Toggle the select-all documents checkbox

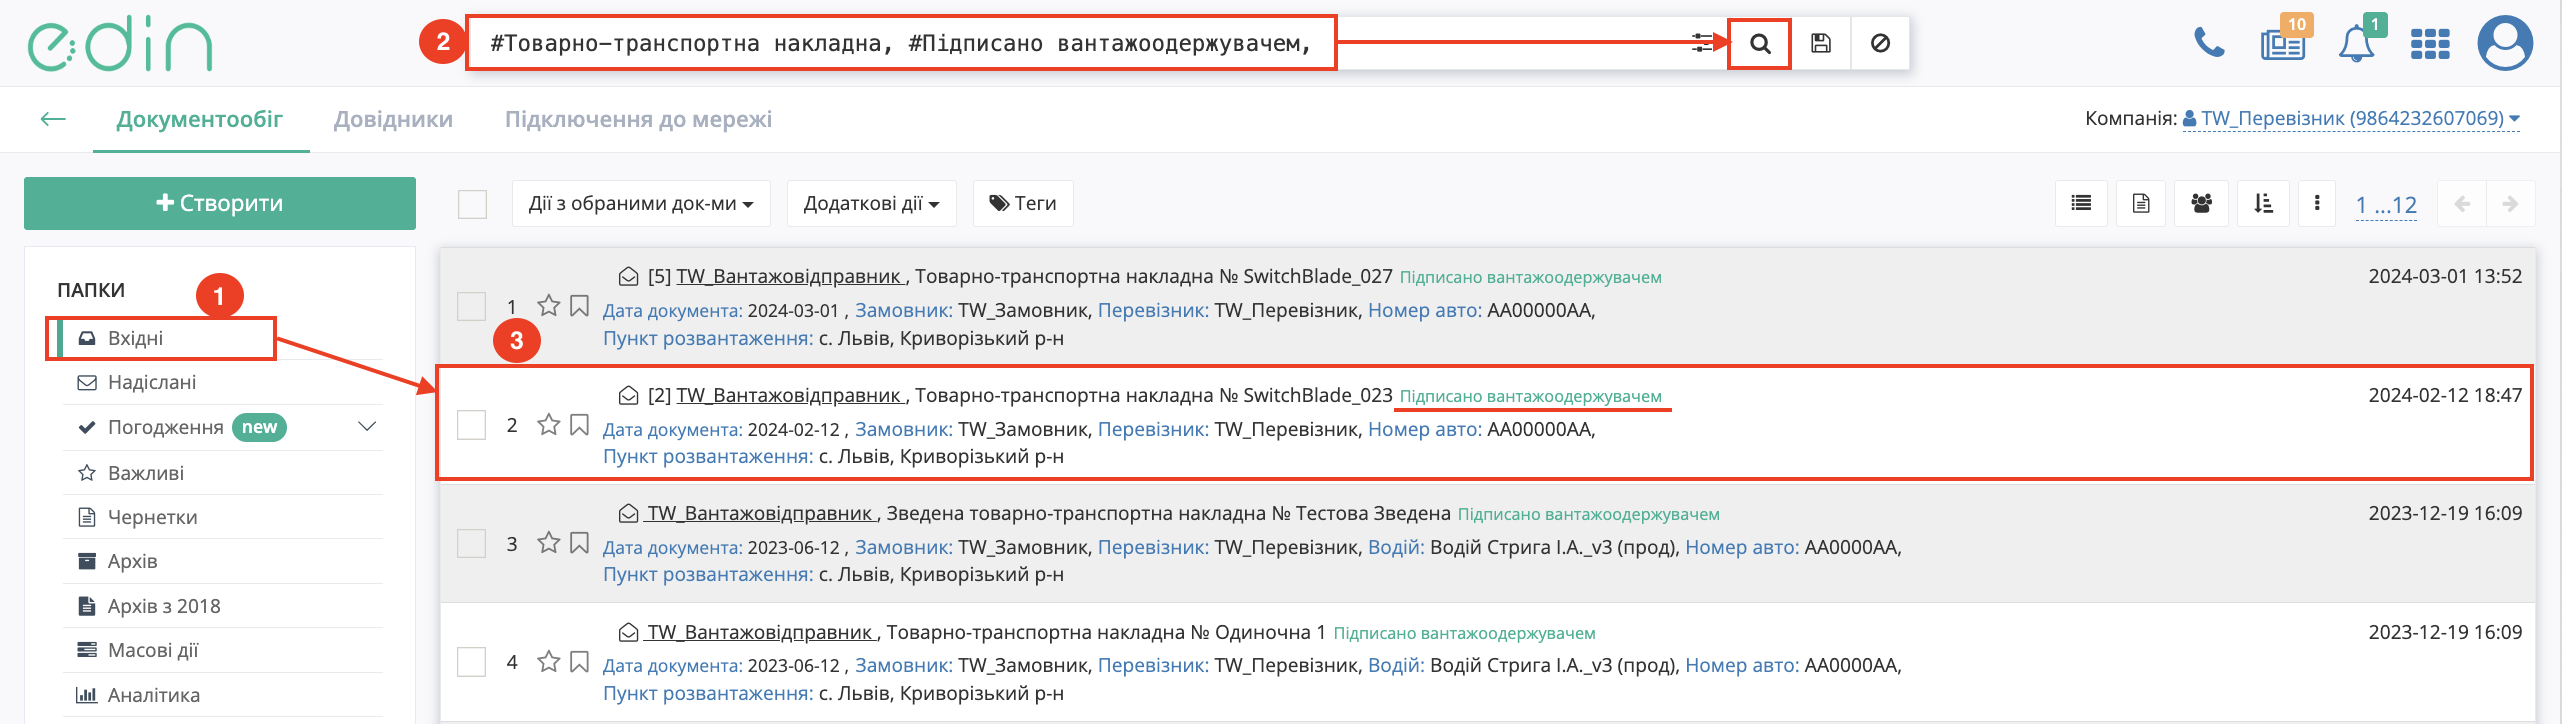(x=472, y=204)
